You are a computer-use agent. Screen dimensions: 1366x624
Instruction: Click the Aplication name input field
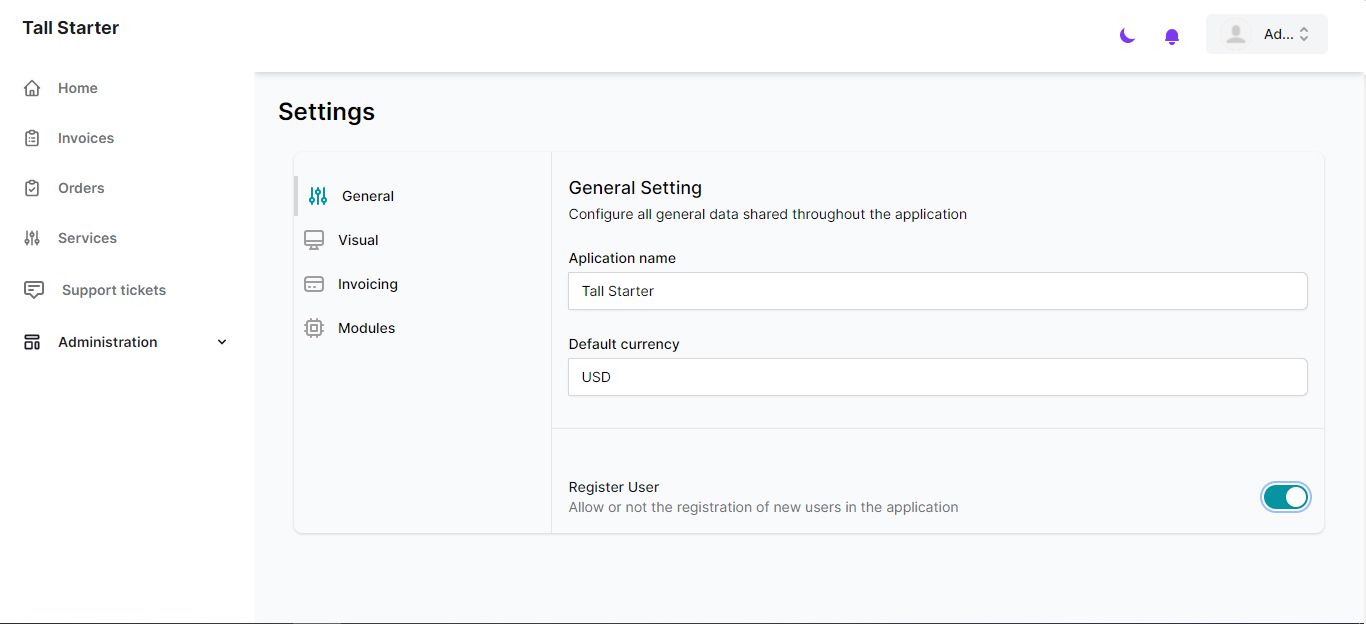pos(937,291)
